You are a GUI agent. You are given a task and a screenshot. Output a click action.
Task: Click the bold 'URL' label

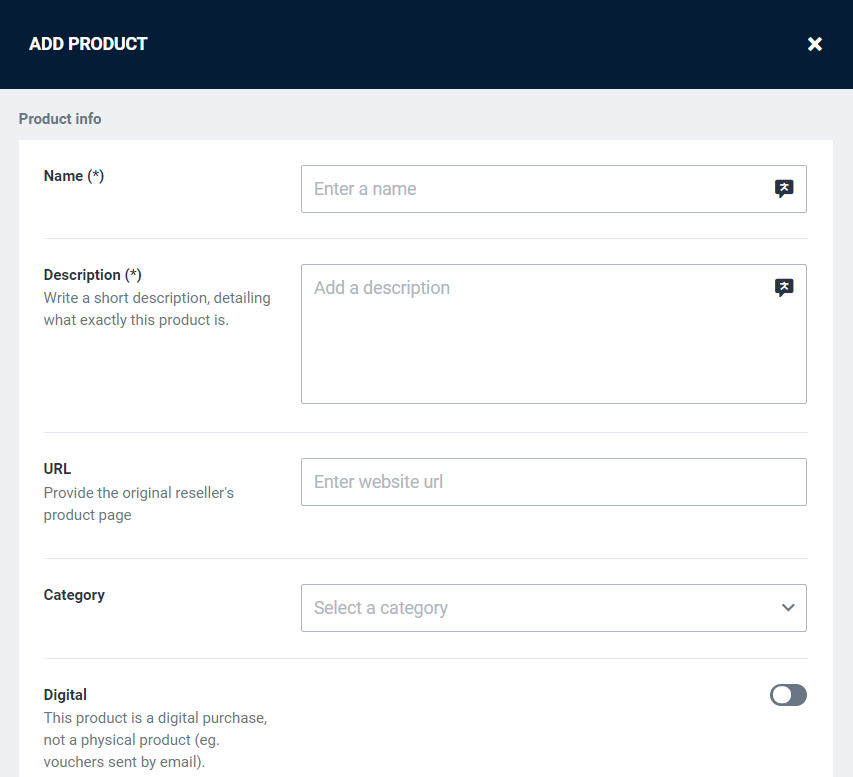tap(58, 469)
